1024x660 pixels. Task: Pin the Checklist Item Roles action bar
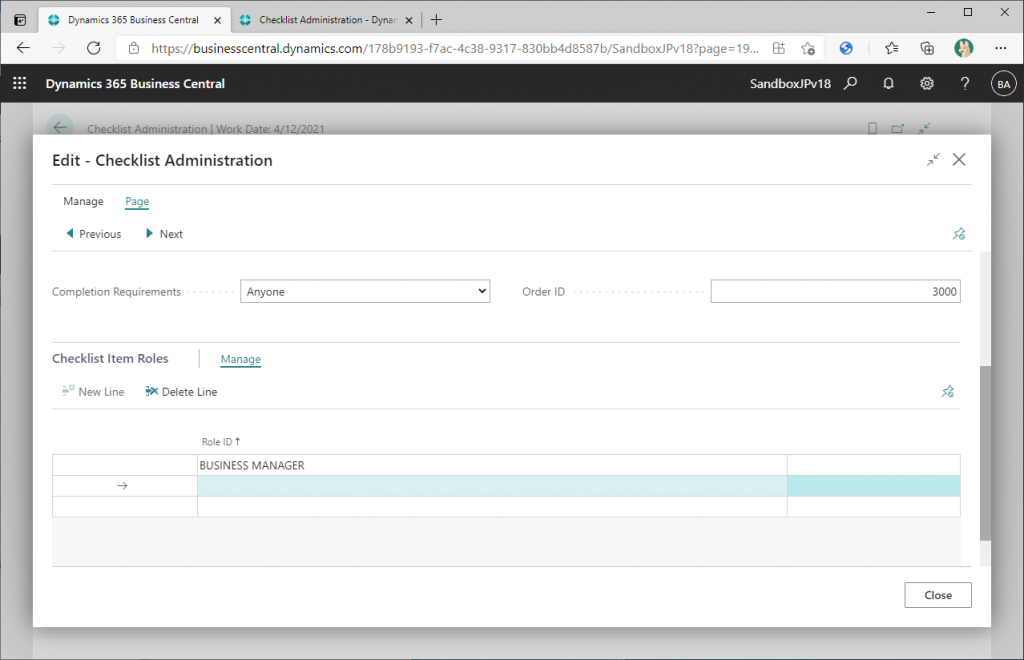(948, 392)
